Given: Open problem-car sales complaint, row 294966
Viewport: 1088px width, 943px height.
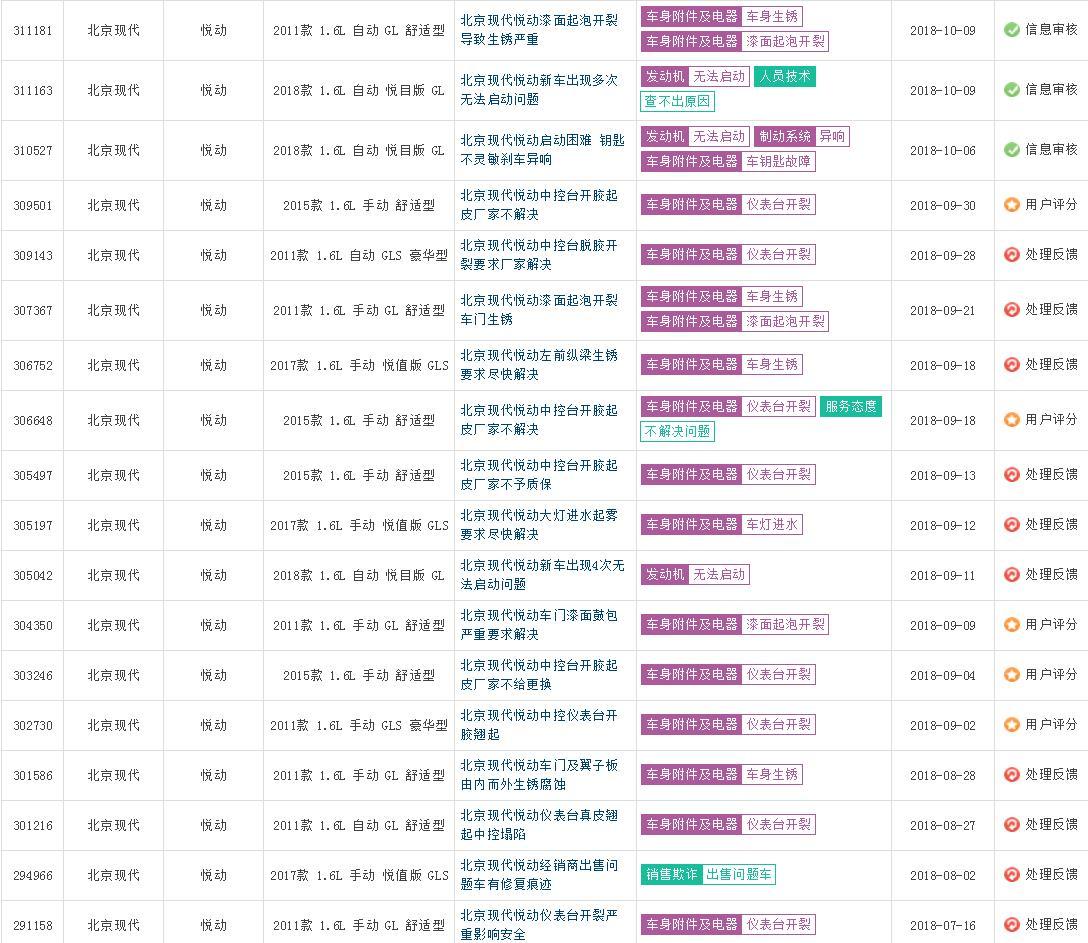Looking at the screenshot, I should [539, 874].
